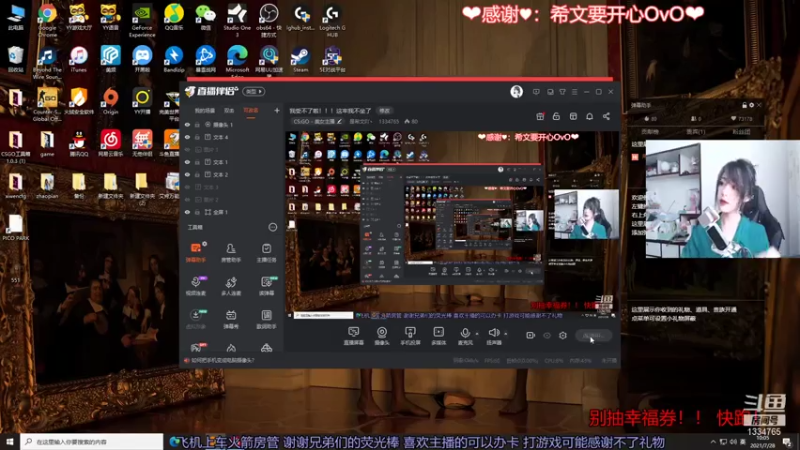Open the 读弹幕 tool
Viewport: 800px width, 450px height.
pyautogui.click(x=266, y=286)
